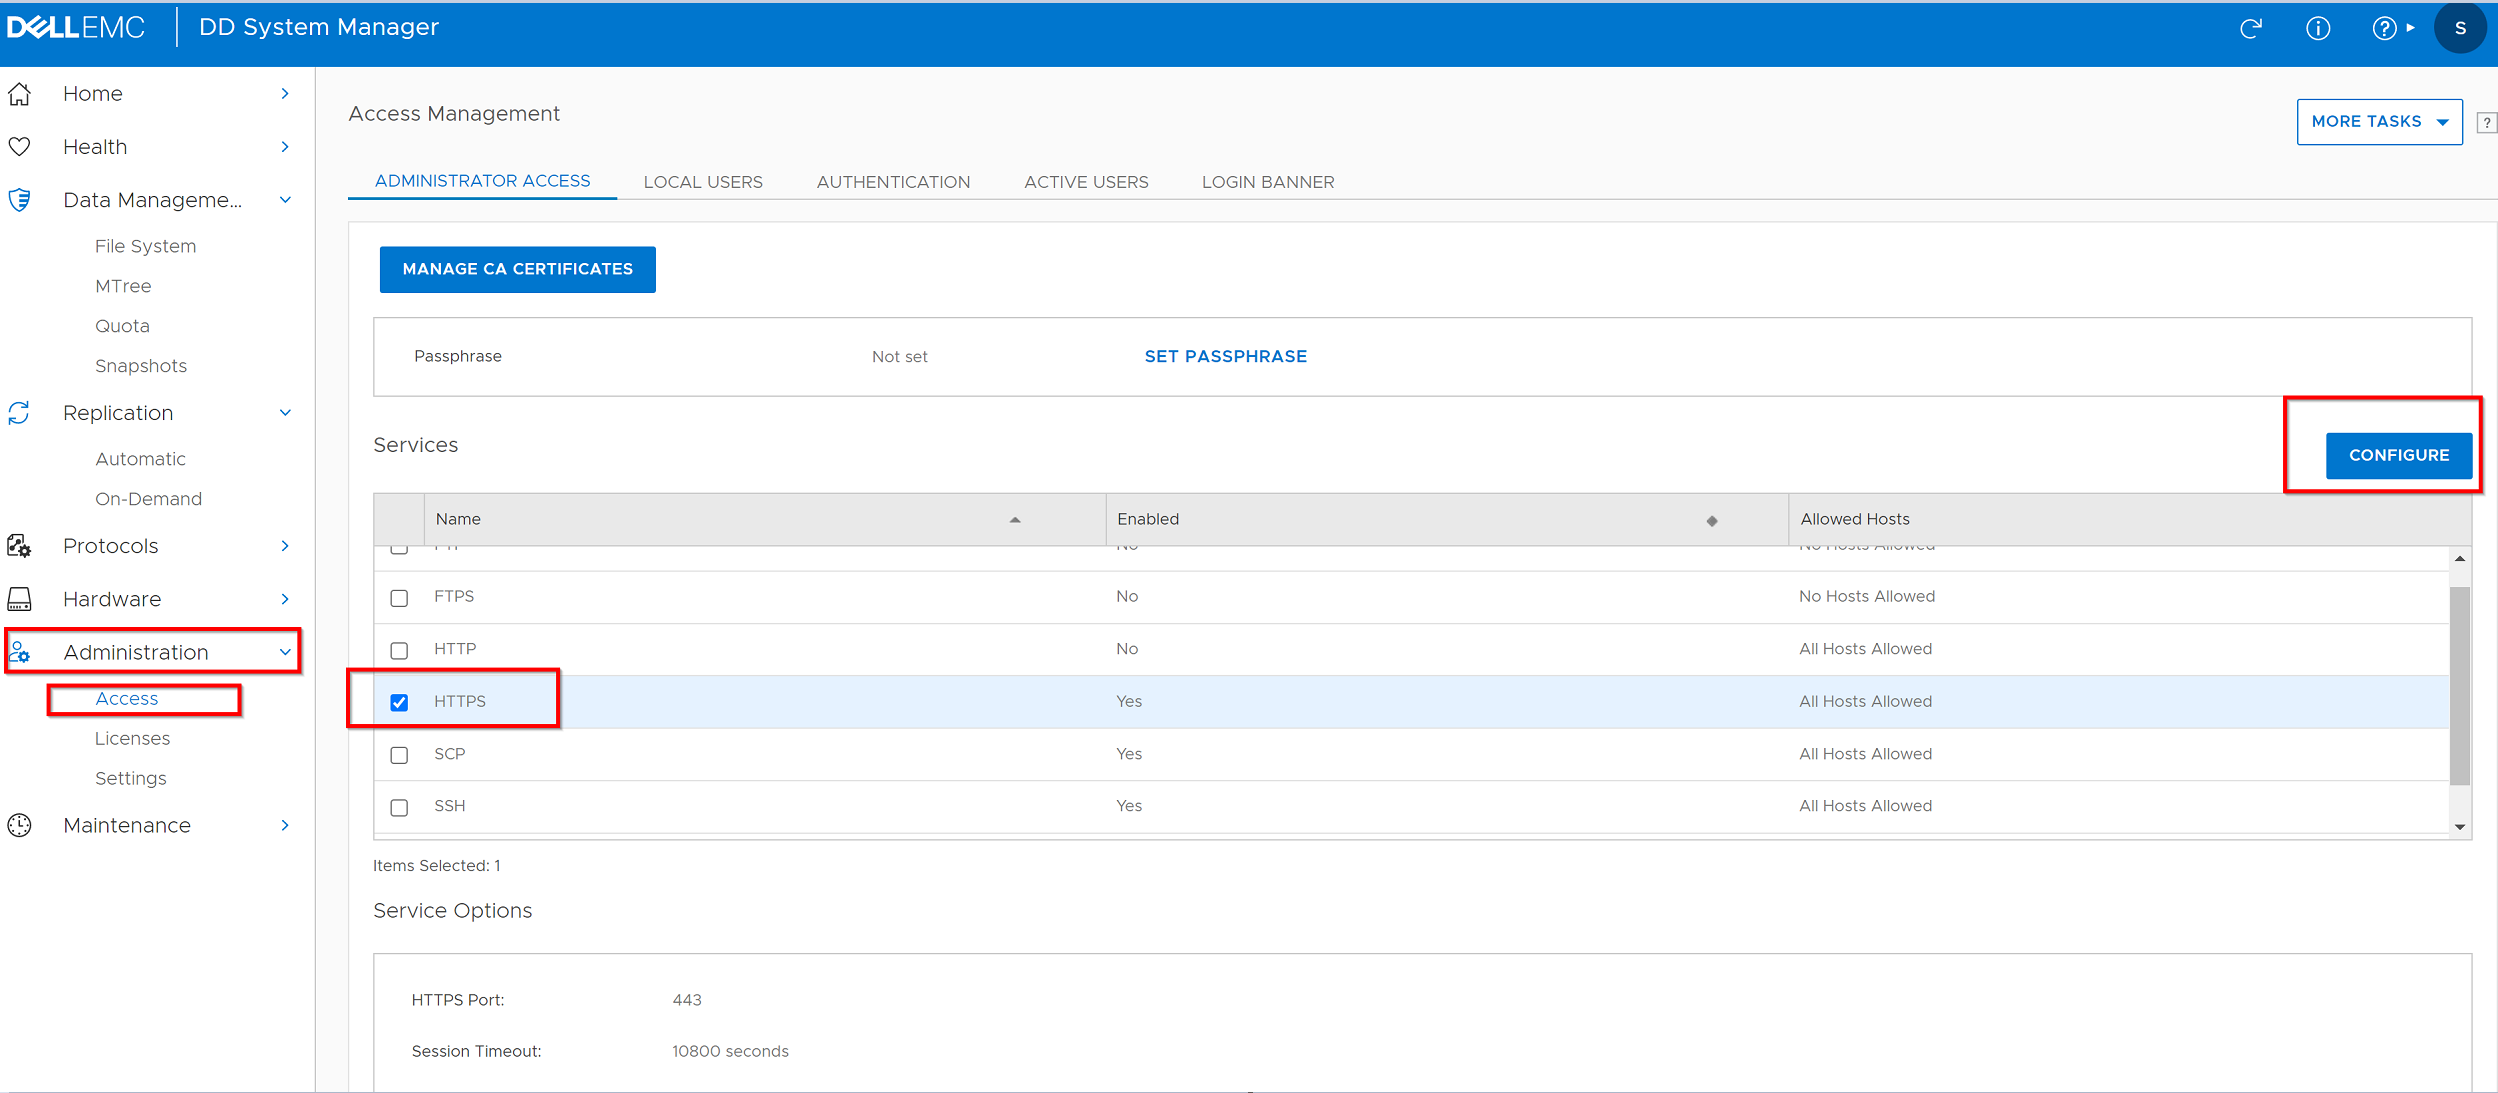Image resolution: width=2498 pixels, height=1093 pixels.
Task: Click the Data Management shield icon
Action: point(20,199)
